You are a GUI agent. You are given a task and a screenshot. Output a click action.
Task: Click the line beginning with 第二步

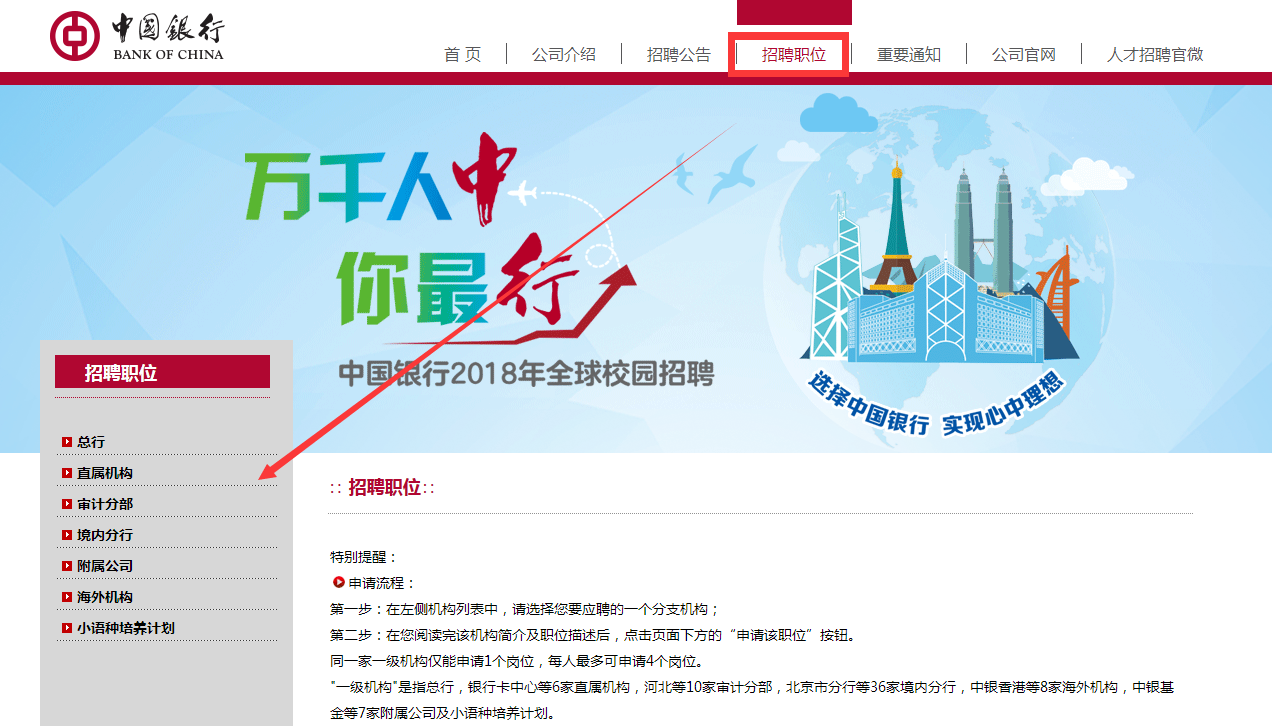(x=593, y=635)
